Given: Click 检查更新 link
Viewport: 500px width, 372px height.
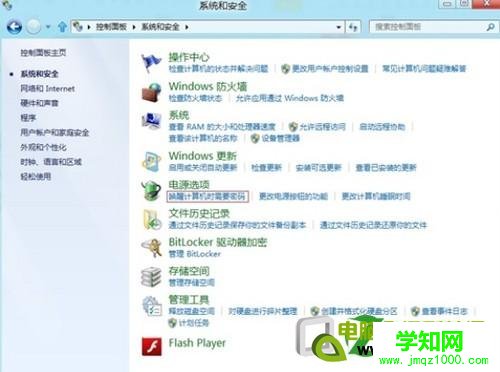Looking at the screenshot, I should (x=266, y=168).
